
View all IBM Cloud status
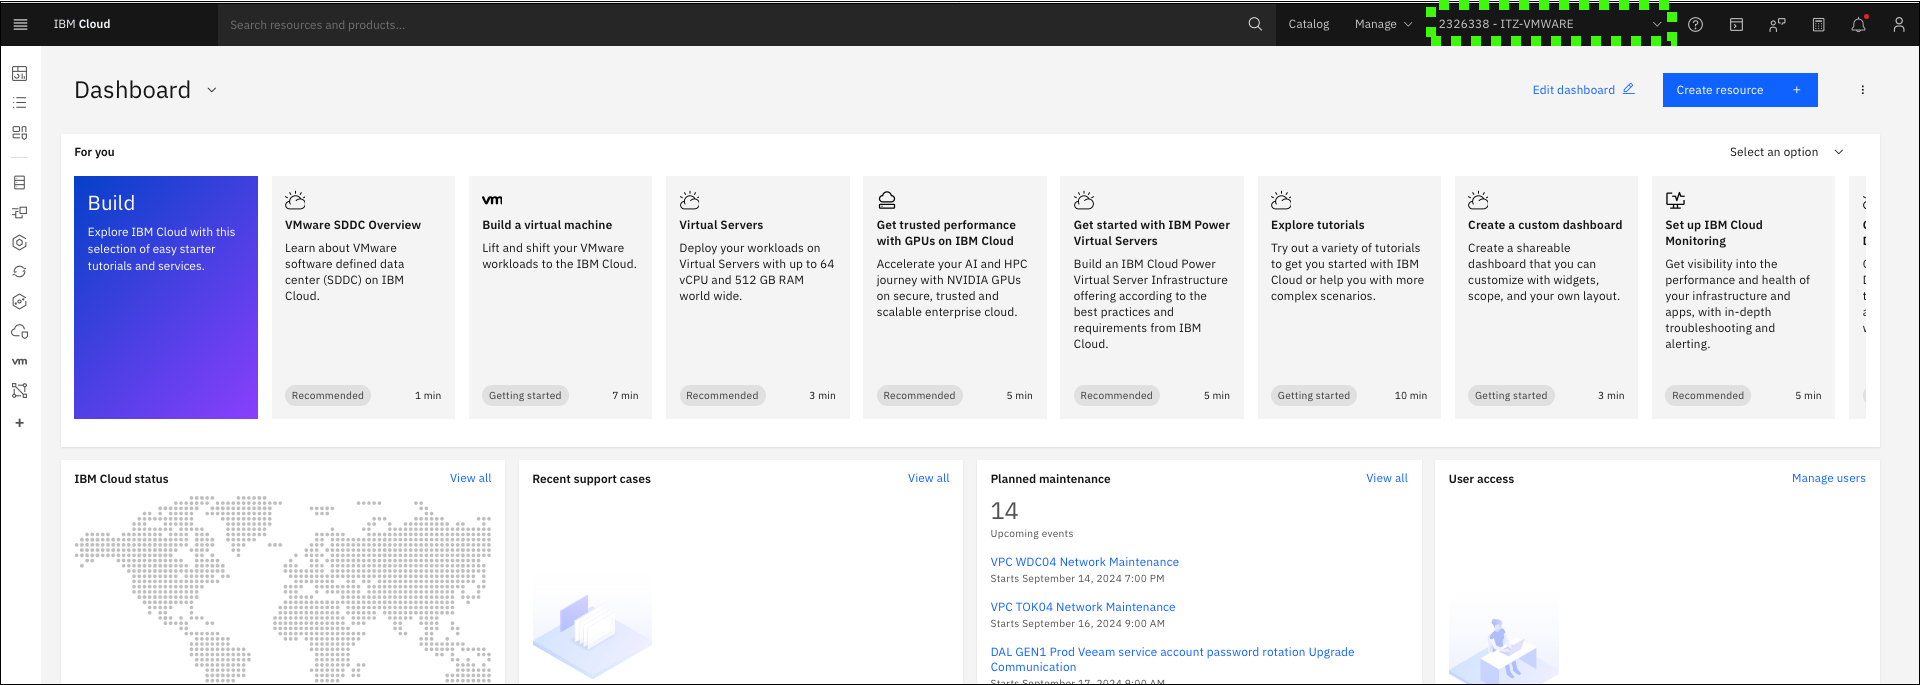point(471,478)
